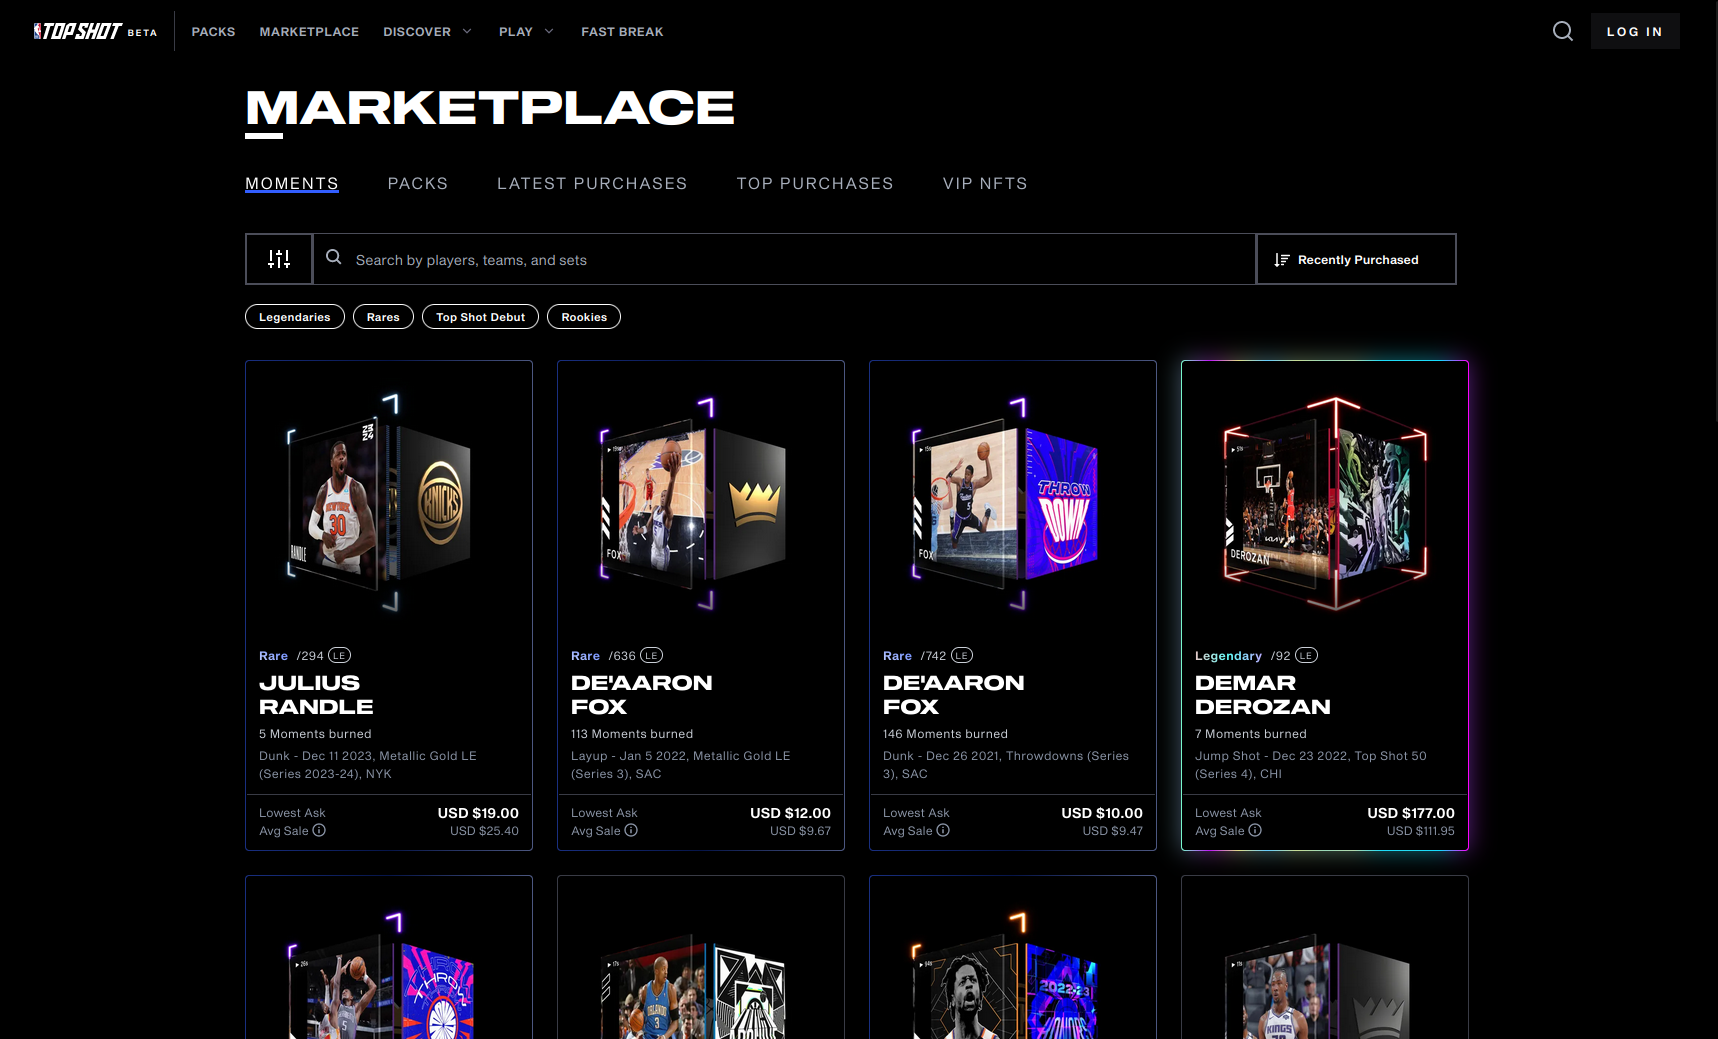Click the Avg Sale info icon on Julius Randle card
The width and height of the screenshot is (1718, 1039).
pos(319,830)
